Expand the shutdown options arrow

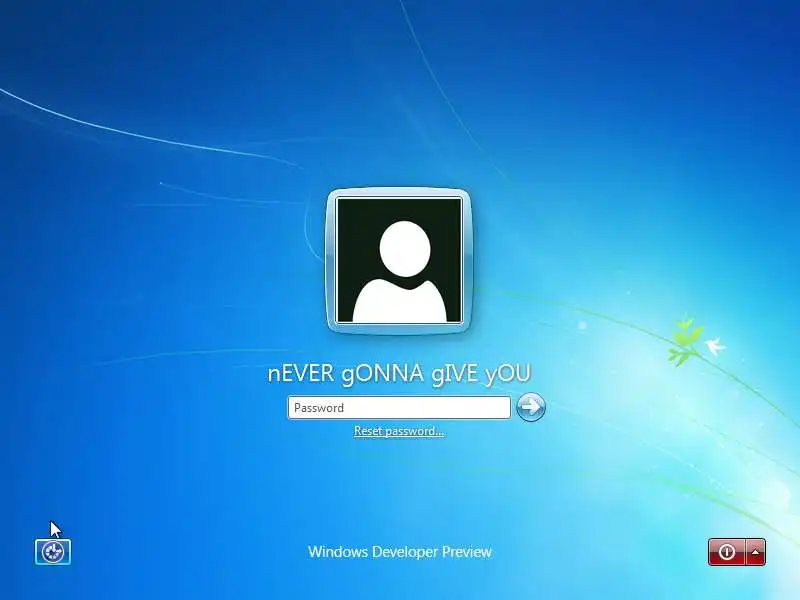click(756, 552)
